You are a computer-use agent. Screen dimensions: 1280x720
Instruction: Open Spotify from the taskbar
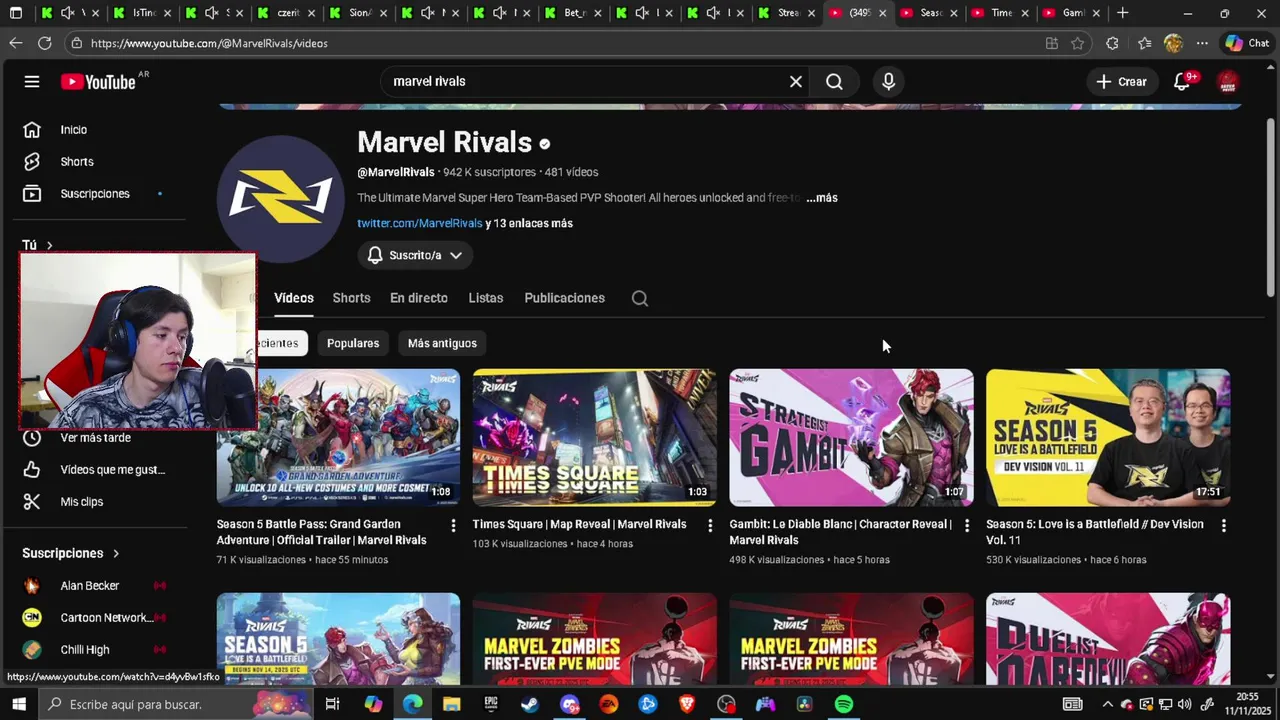[844, 704]
